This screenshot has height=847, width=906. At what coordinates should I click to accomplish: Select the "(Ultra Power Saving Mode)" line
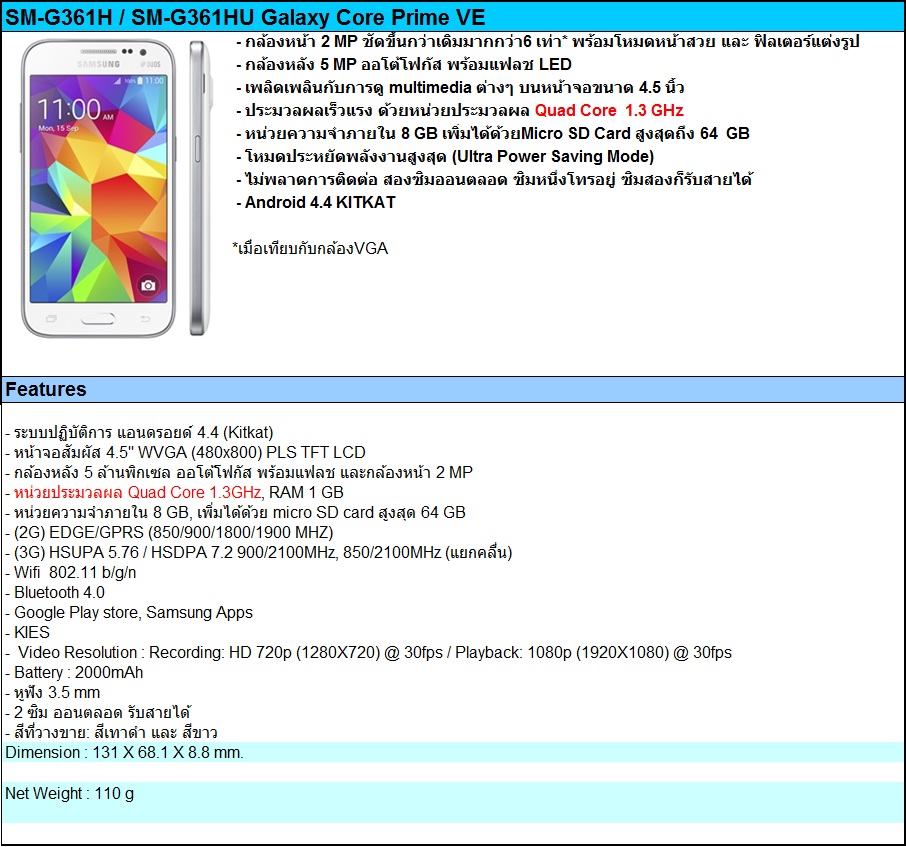(x=445, y=157)
